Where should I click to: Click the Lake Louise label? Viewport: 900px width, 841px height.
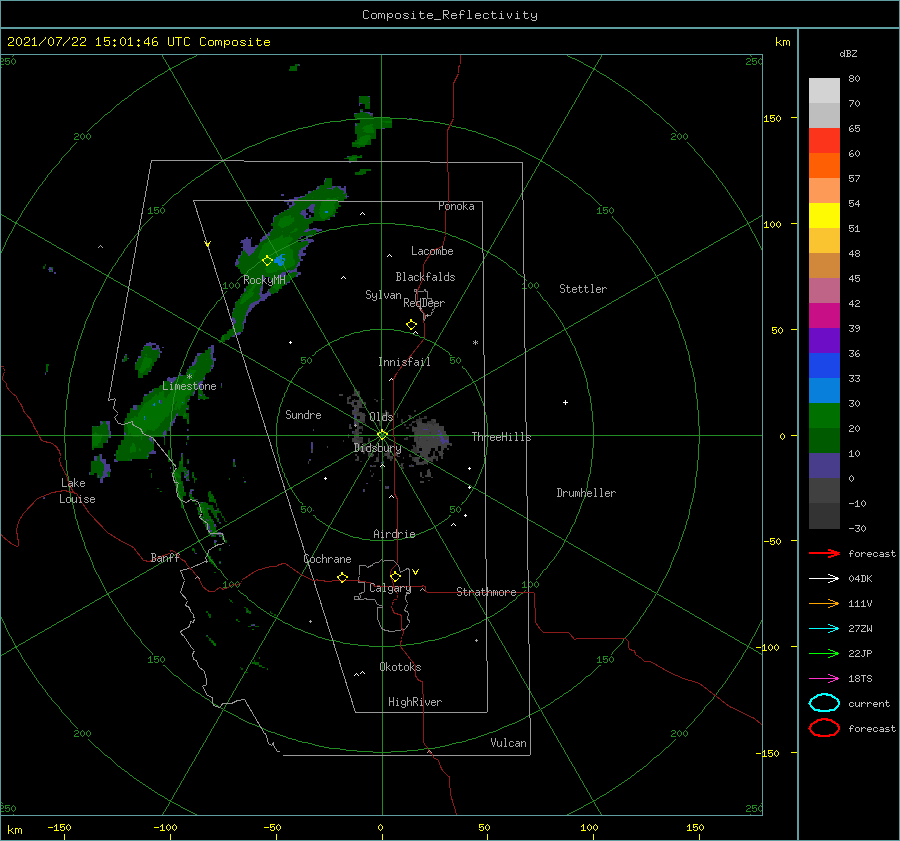(x=77, y=491)
